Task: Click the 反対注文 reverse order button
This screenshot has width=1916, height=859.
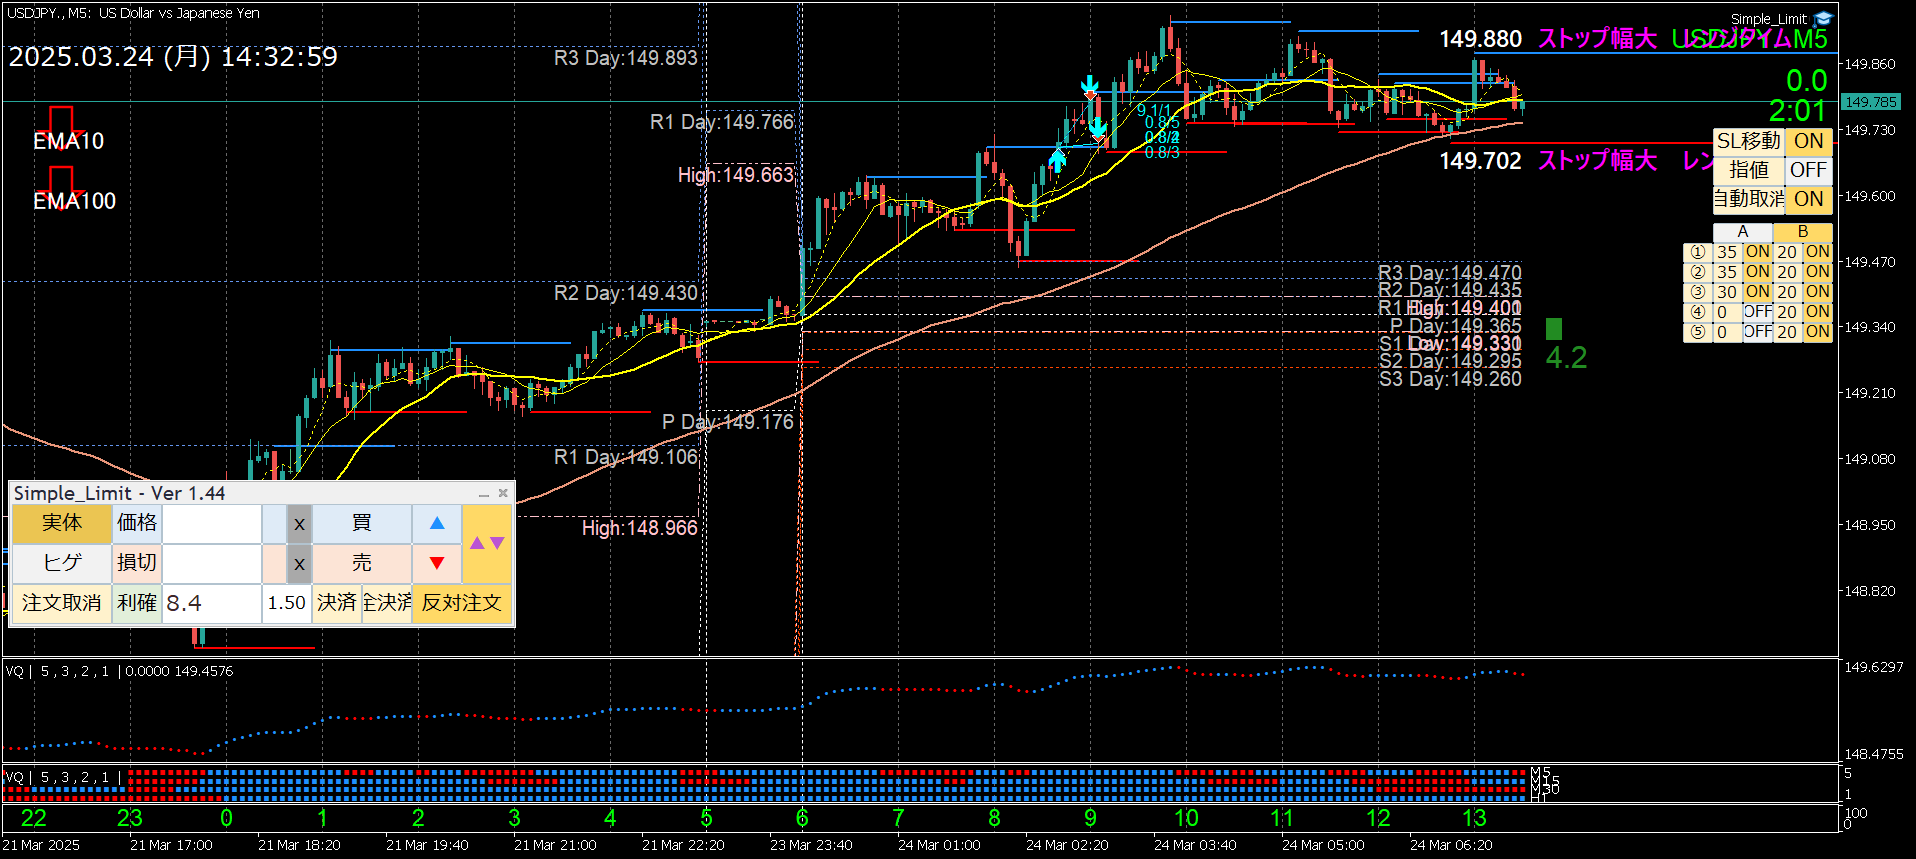Action: point(461,603)
